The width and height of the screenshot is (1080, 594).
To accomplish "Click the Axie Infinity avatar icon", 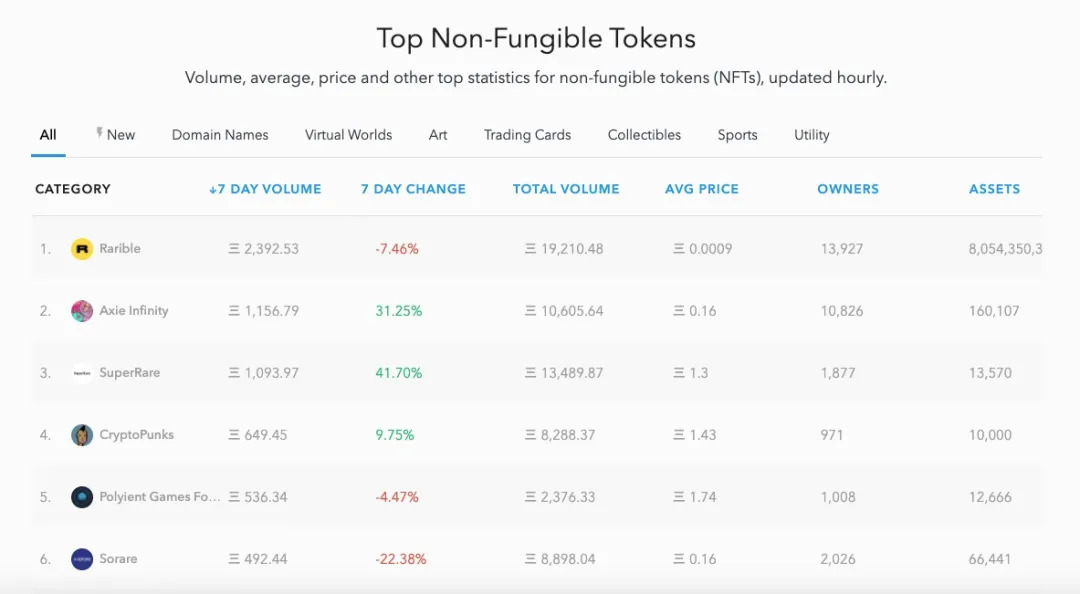I will [82, 311].
